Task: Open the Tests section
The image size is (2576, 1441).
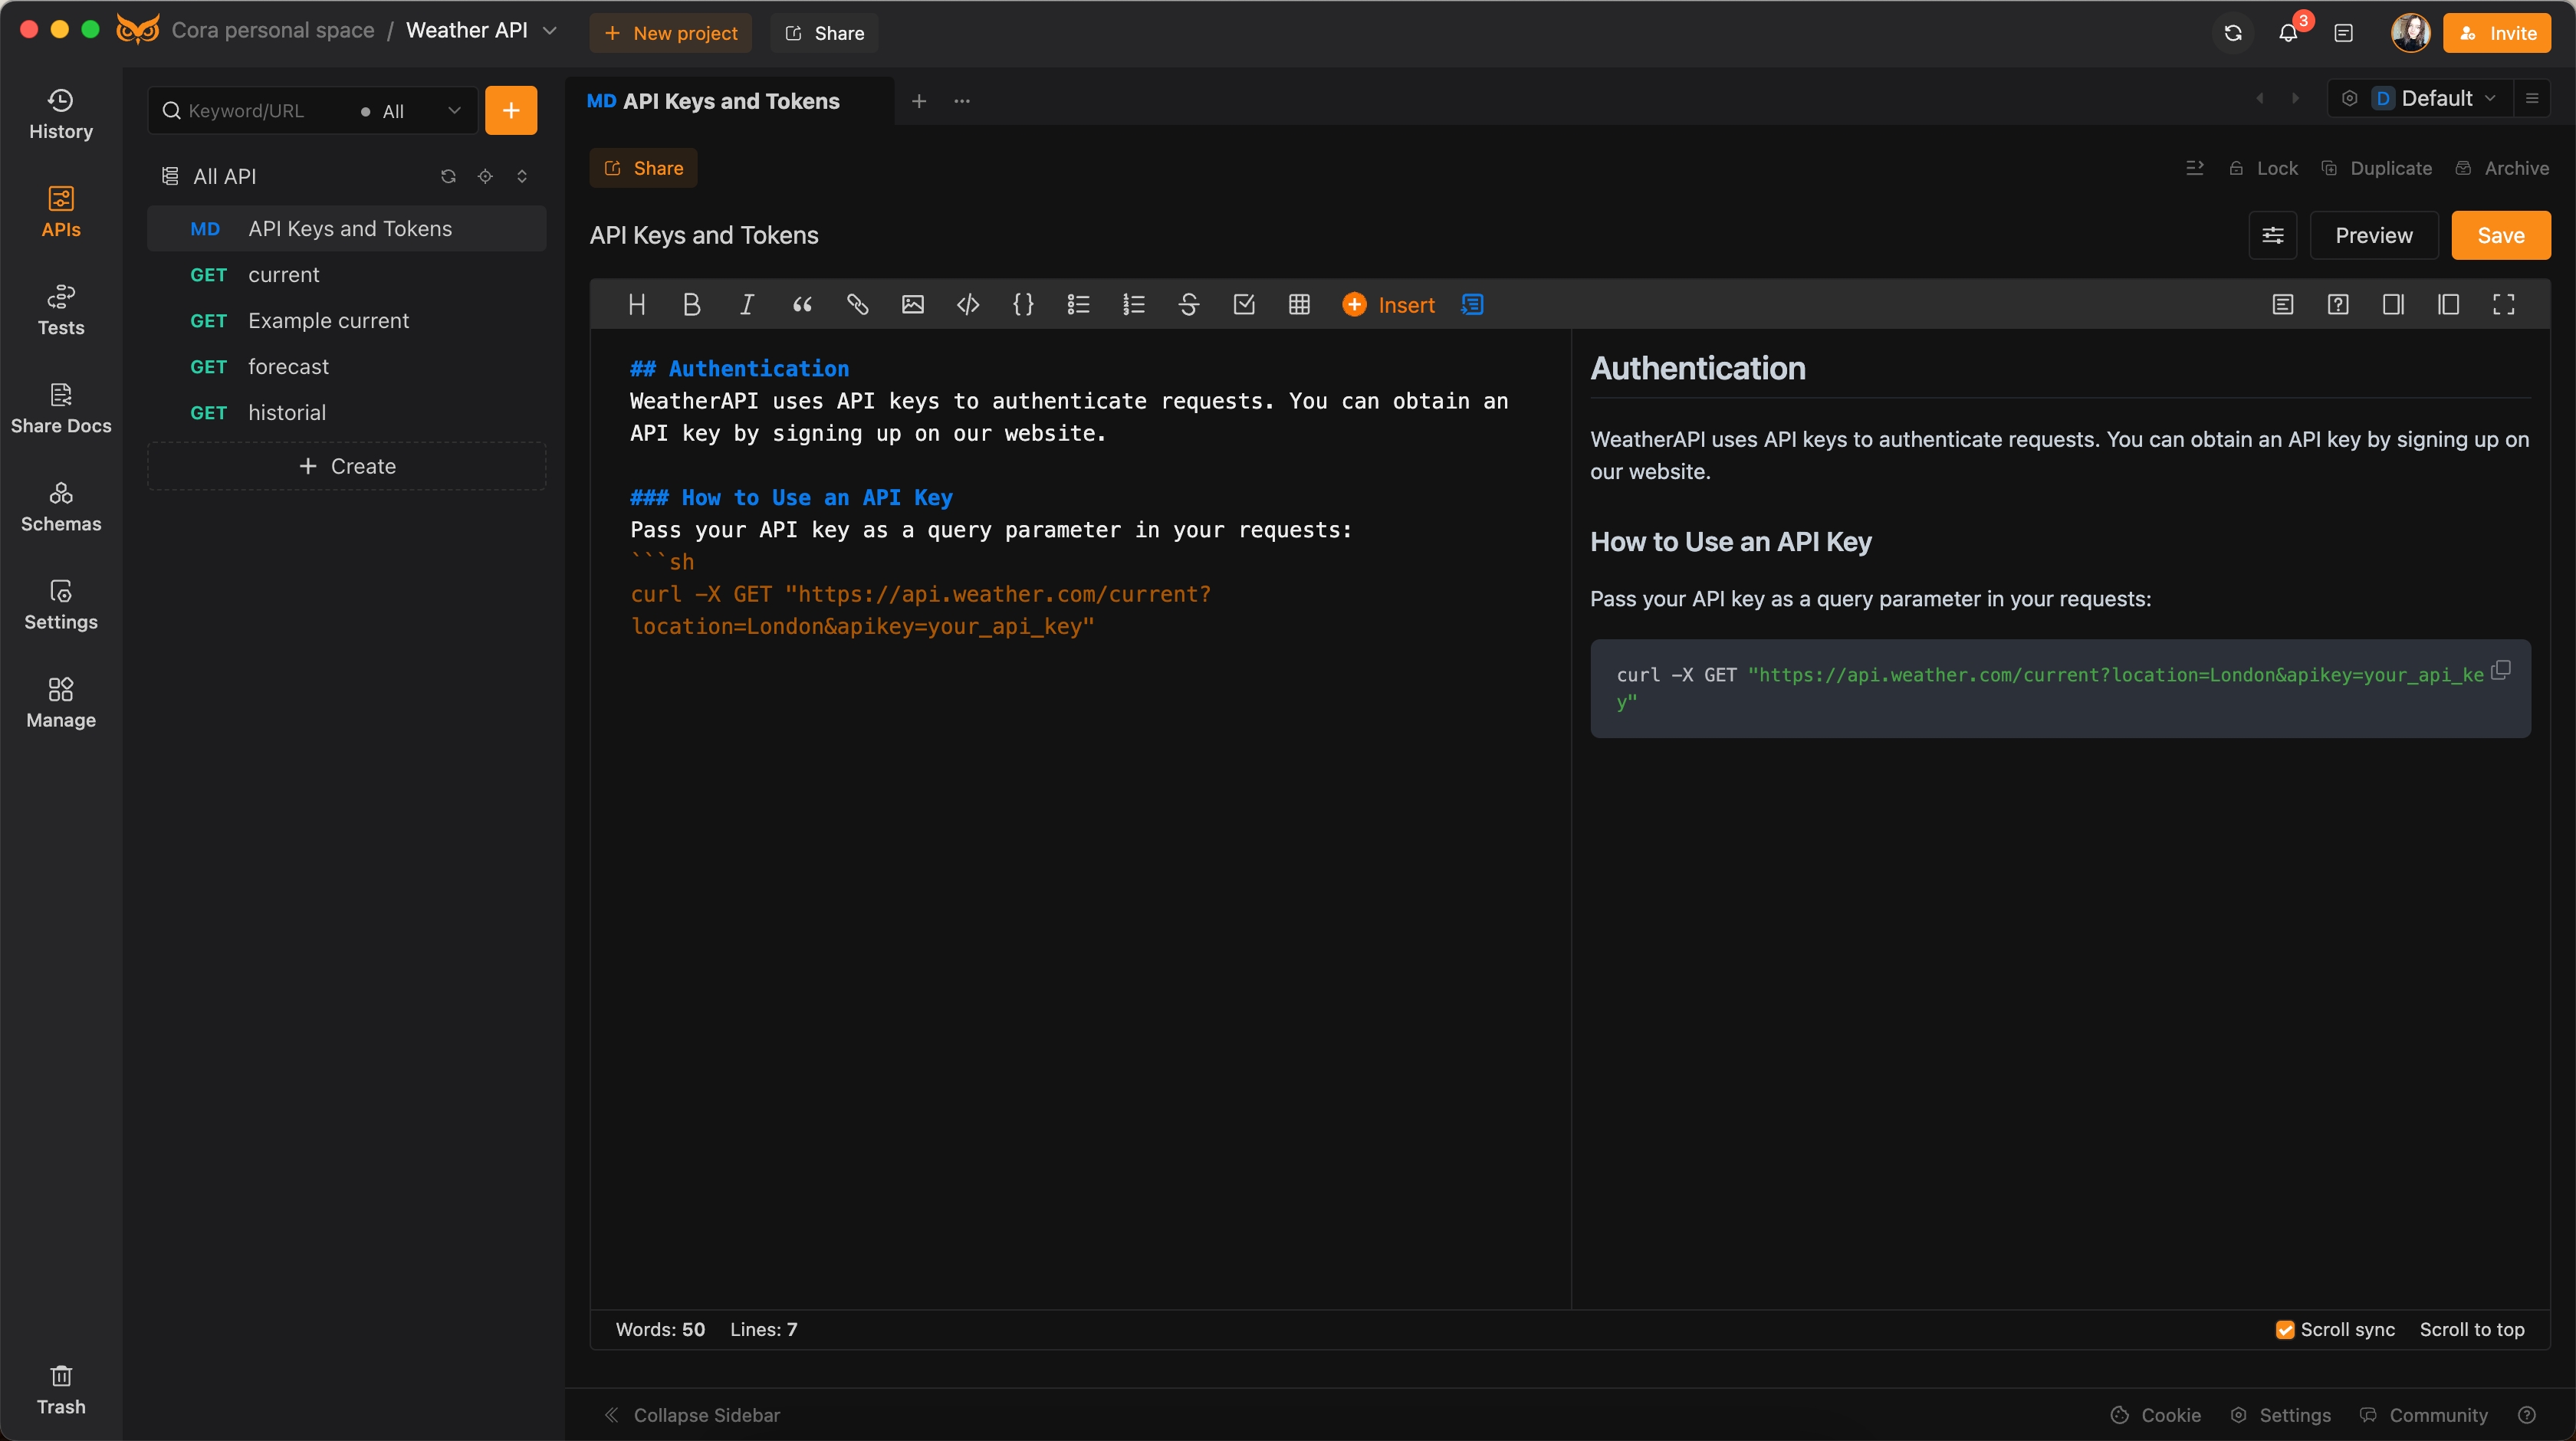Action: coord(61,311)
